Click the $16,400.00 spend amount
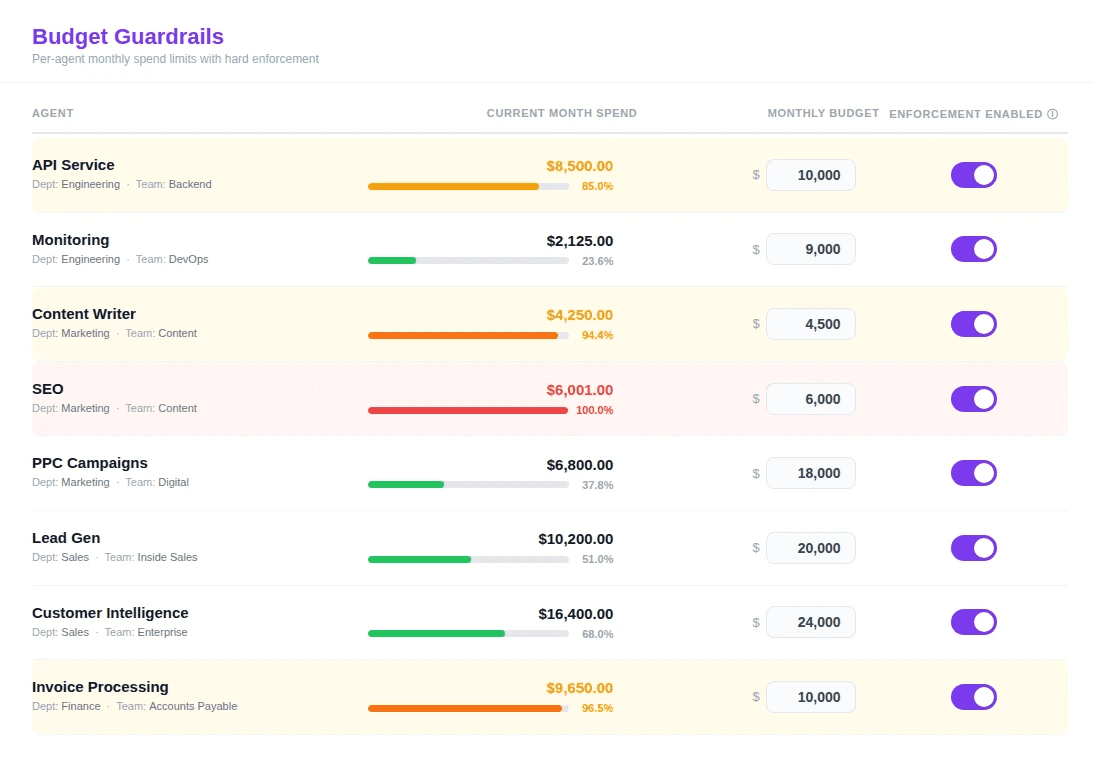Image resolution: width=1093 pixels, height=777 pixels. [x=576, y=615]
